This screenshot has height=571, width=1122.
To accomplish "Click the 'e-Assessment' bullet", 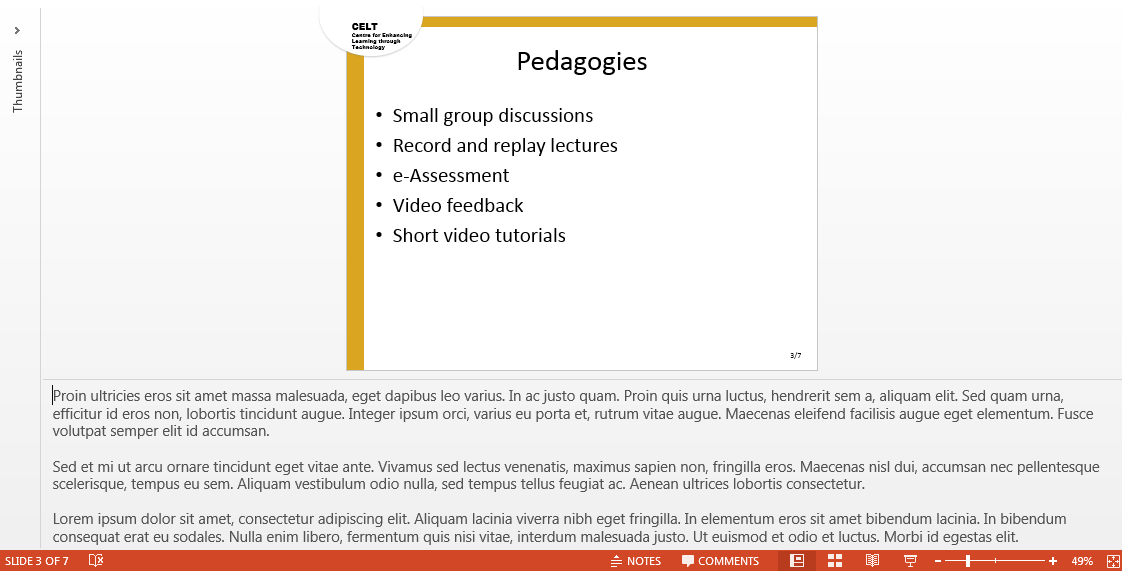I will point(451,176).
